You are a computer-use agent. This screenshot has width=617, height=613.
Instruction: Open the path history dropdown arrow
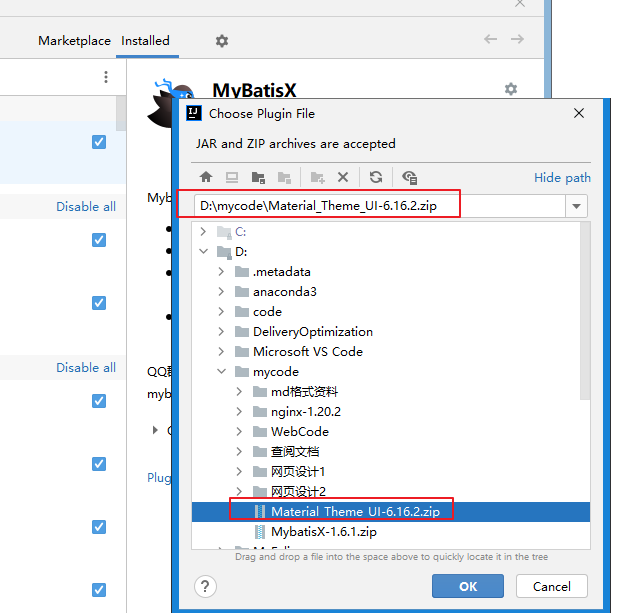coord(576,206)
